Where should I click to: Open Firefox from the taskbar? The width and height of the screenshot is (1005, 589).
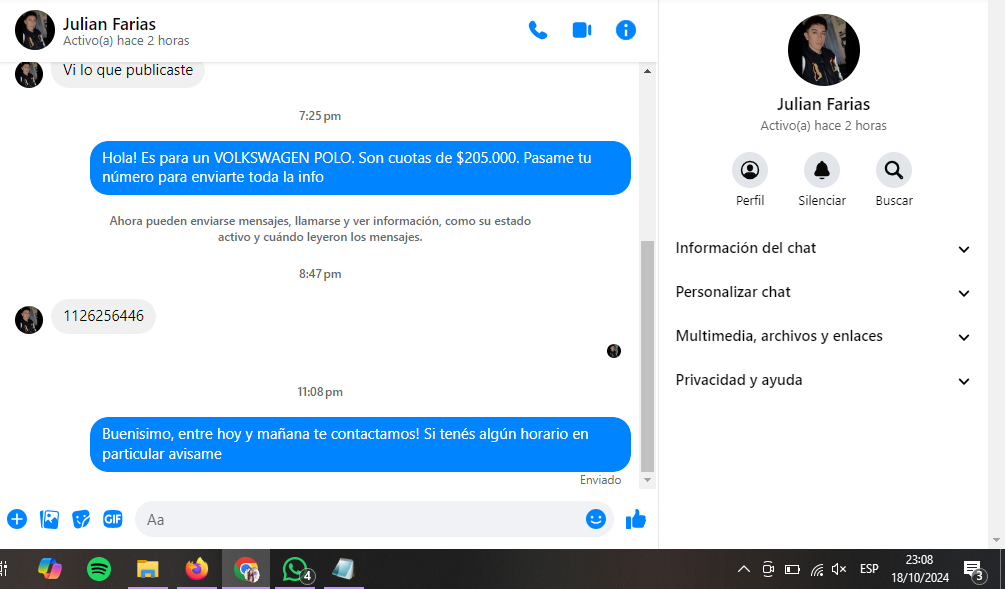[197, 568]
